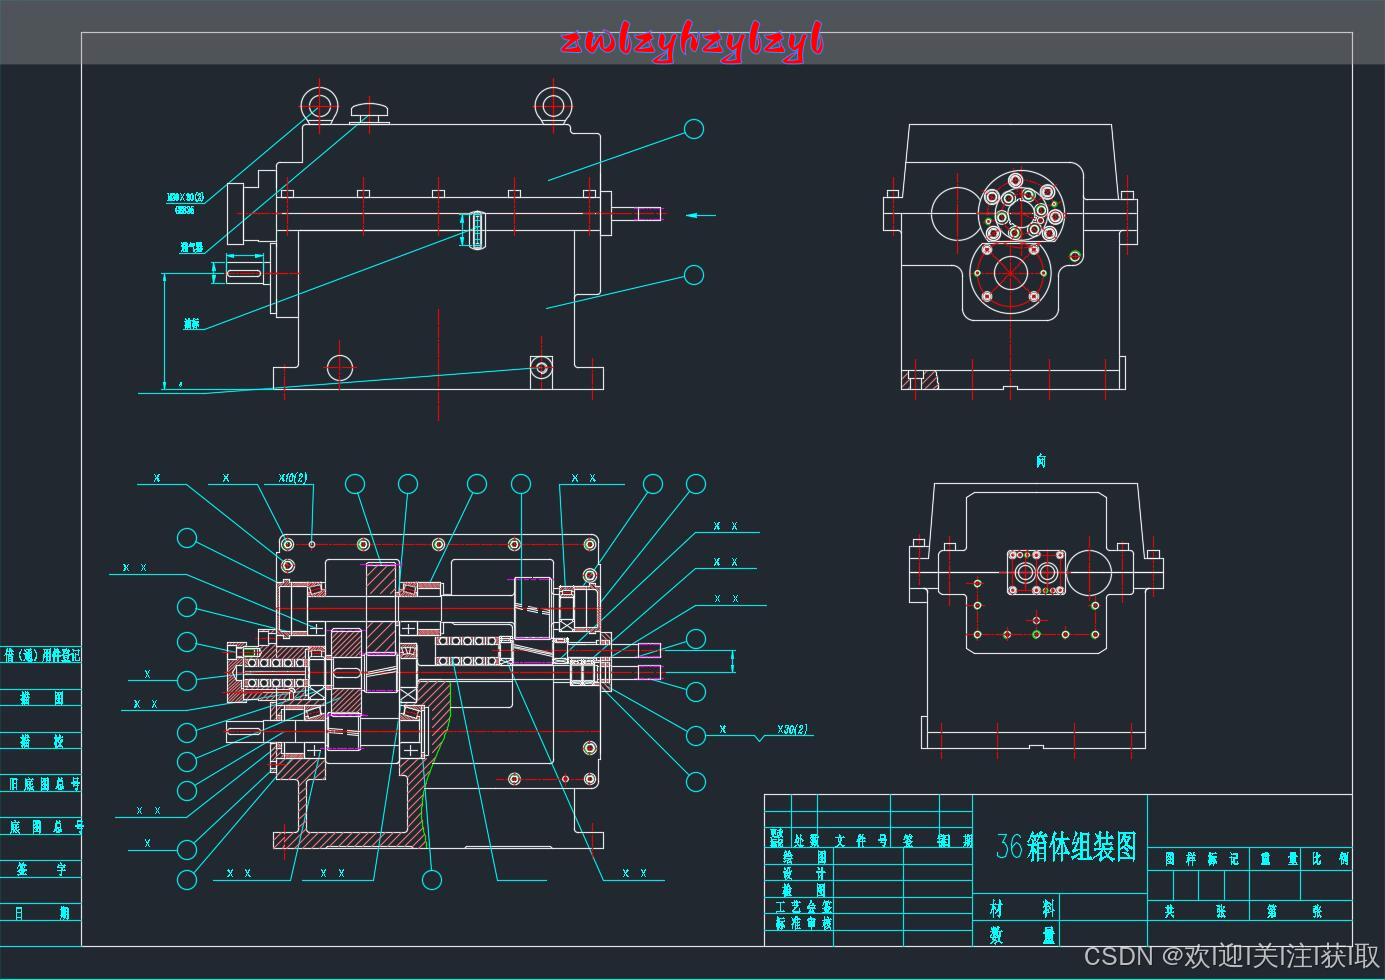1385x980 pixels.
Task: Select the '设计' row label
Action: pyautogui.click(x=804, y=873)
